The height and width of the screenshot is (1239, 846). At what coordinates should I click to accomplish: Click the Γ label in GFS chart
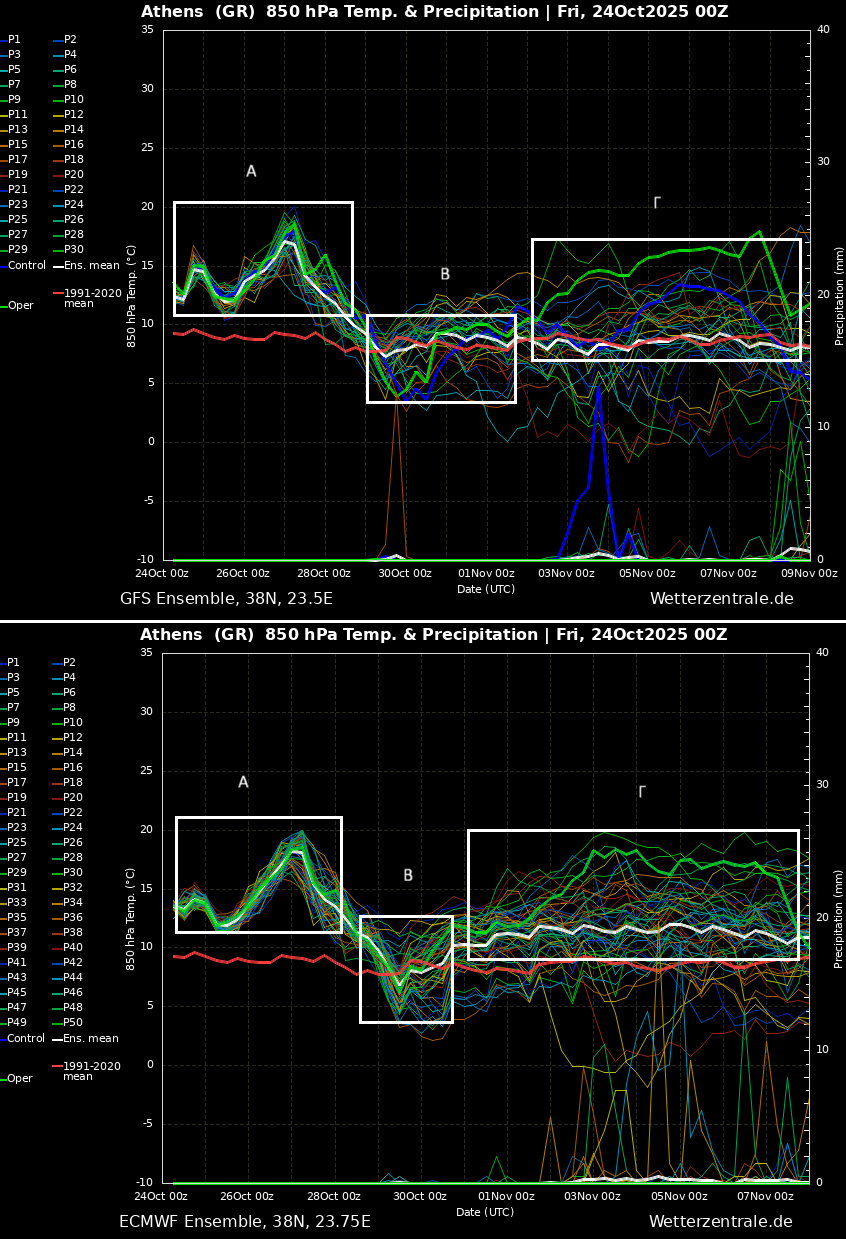(x=657, y=203)
